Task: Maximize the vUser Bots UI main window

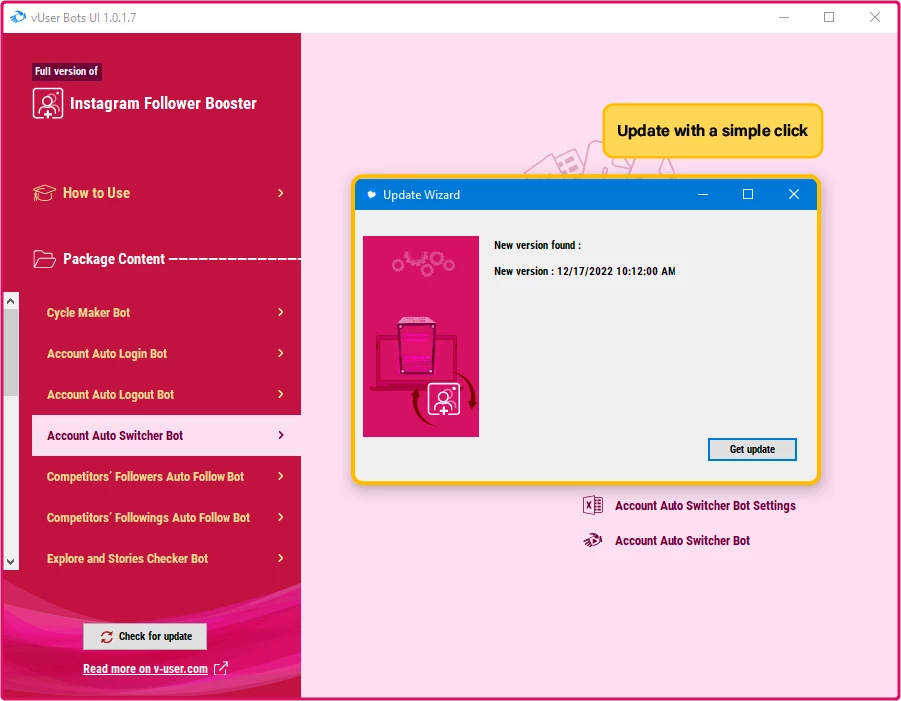Action: click(x=829, y=17)
